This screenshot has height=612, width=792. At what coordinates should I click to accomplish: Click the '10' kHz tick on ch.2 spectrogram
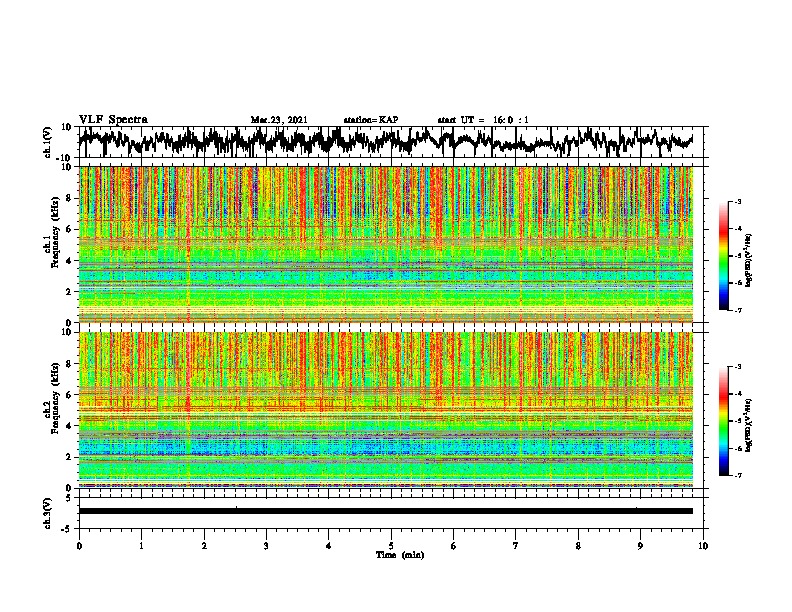[x=68, y=332]
